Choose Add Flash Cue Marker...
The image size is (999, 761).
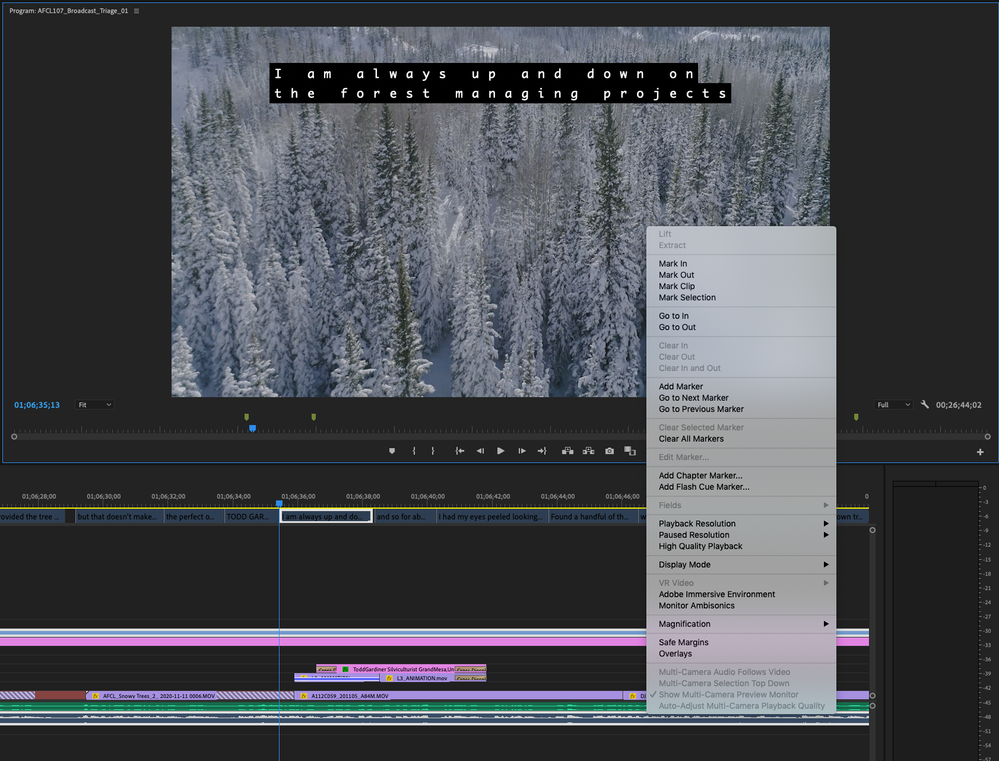[x=742, y=487]
